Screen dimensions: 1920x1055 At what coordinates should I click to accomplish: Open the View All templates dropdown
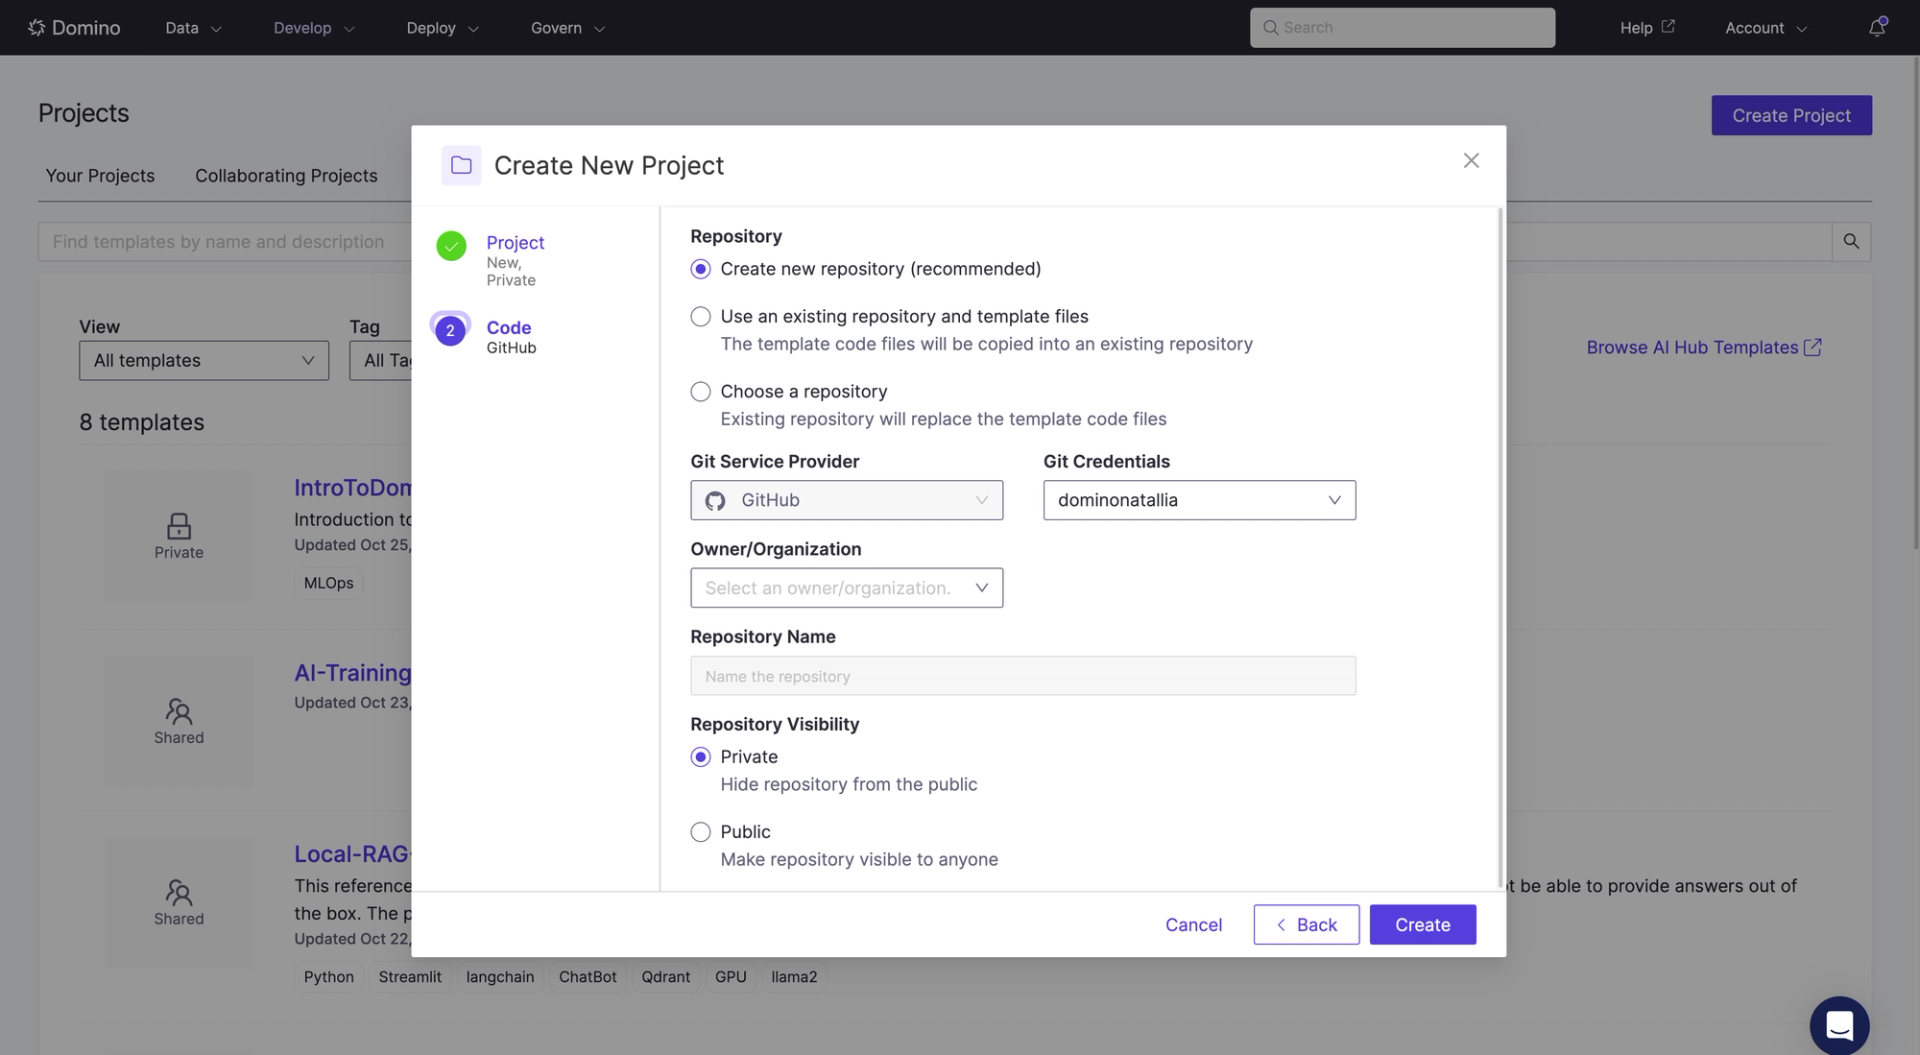[204, 360]
